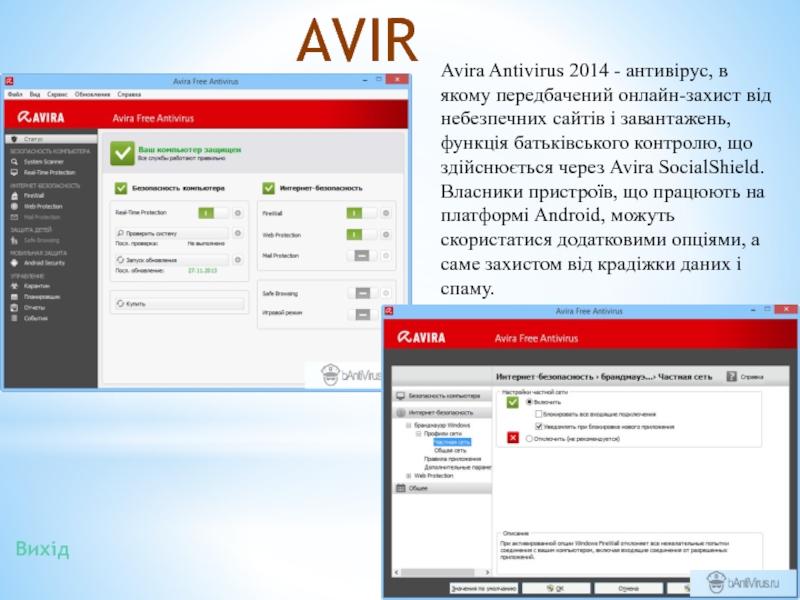Screen dimensions: 800x600
Task: Open settings gear for Safe Browsing row
Action: tap(386, 293)
